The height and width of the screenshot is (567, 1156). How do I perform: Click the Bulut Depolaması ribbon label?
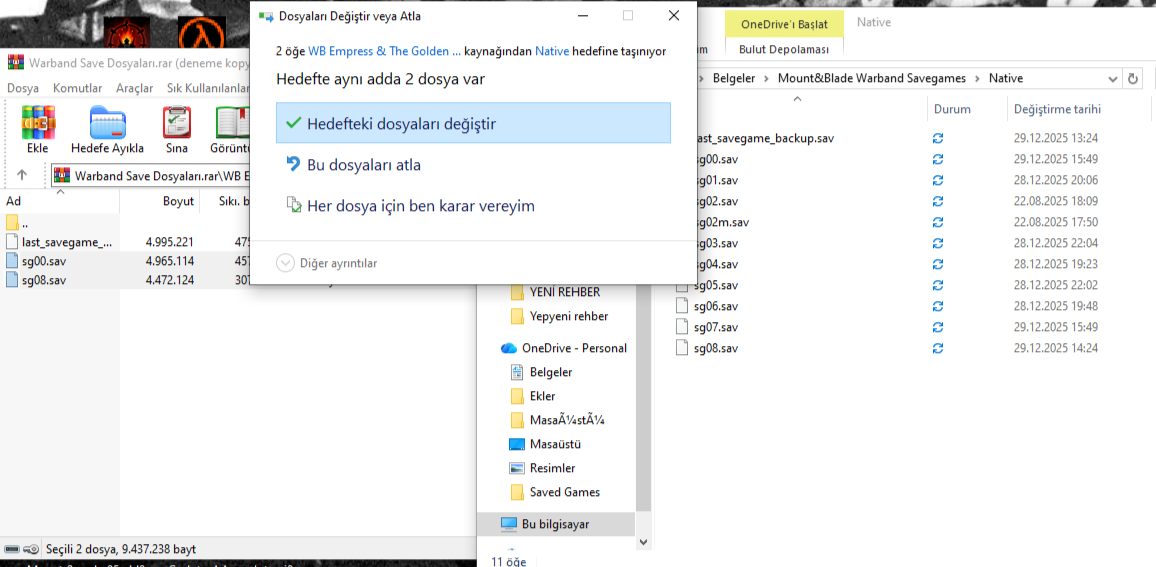coord(784,49)
